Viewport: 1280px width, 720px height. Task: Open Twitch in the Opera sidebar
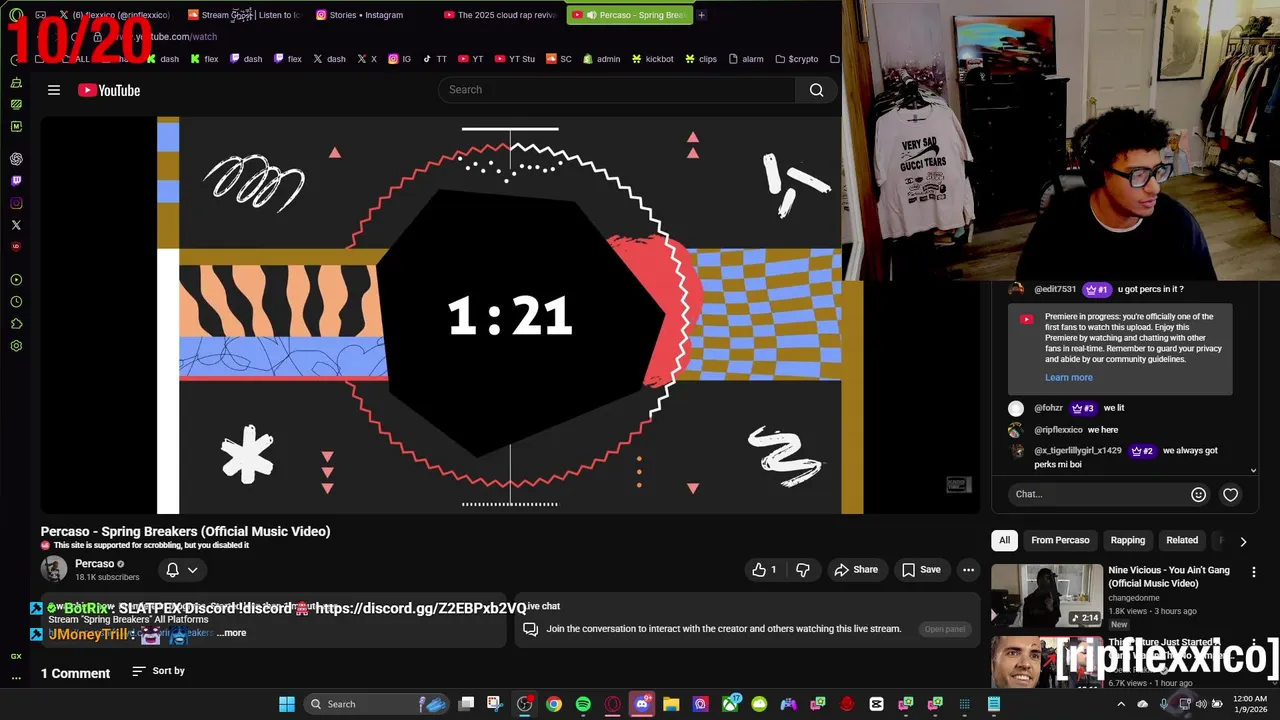[x=16, y=181]
